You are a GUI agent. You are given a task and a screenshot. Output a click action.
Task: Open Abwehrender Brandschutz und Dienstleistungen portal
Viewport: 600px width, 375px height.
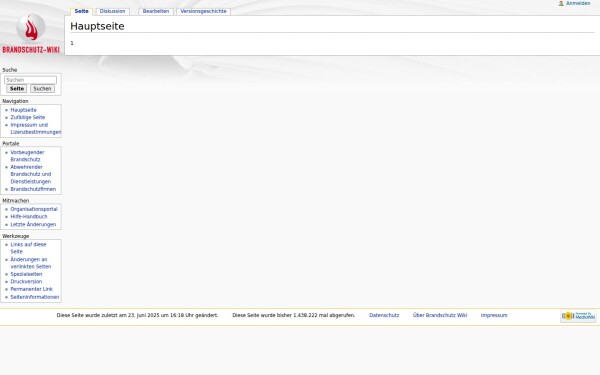coord(31,174)
